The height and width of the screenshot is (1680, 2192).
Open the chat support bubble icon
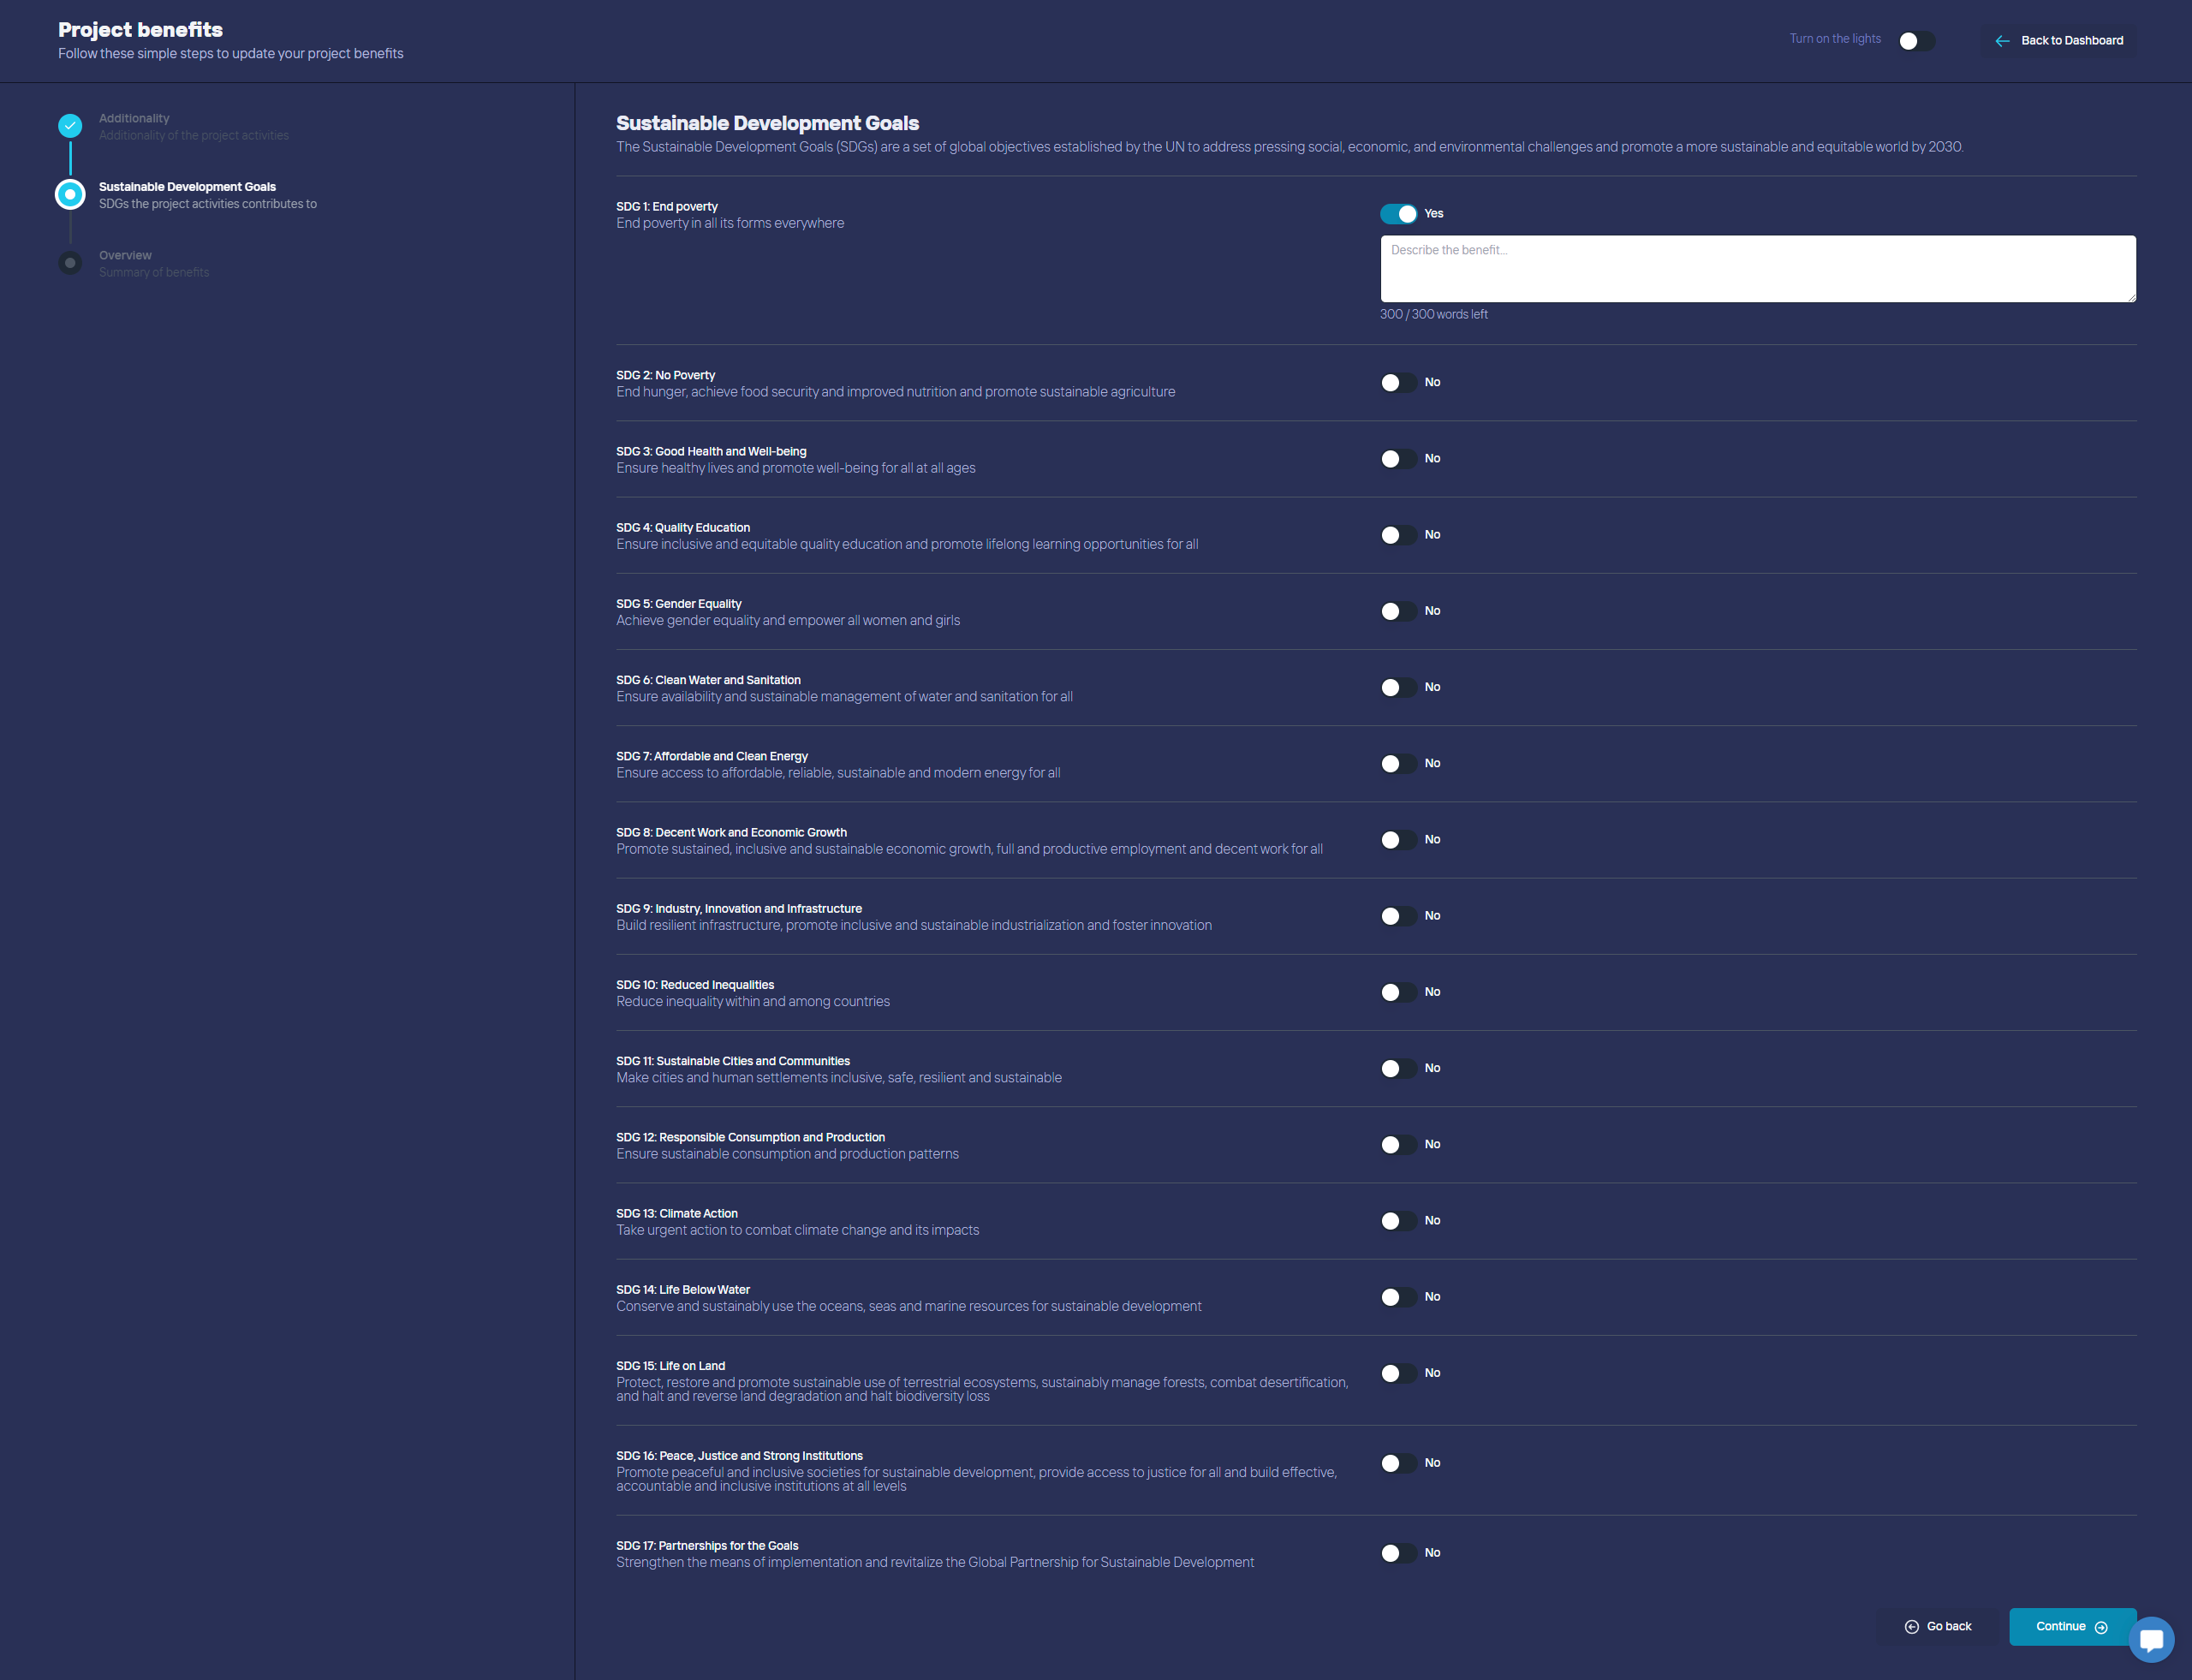point(2151,1639)
